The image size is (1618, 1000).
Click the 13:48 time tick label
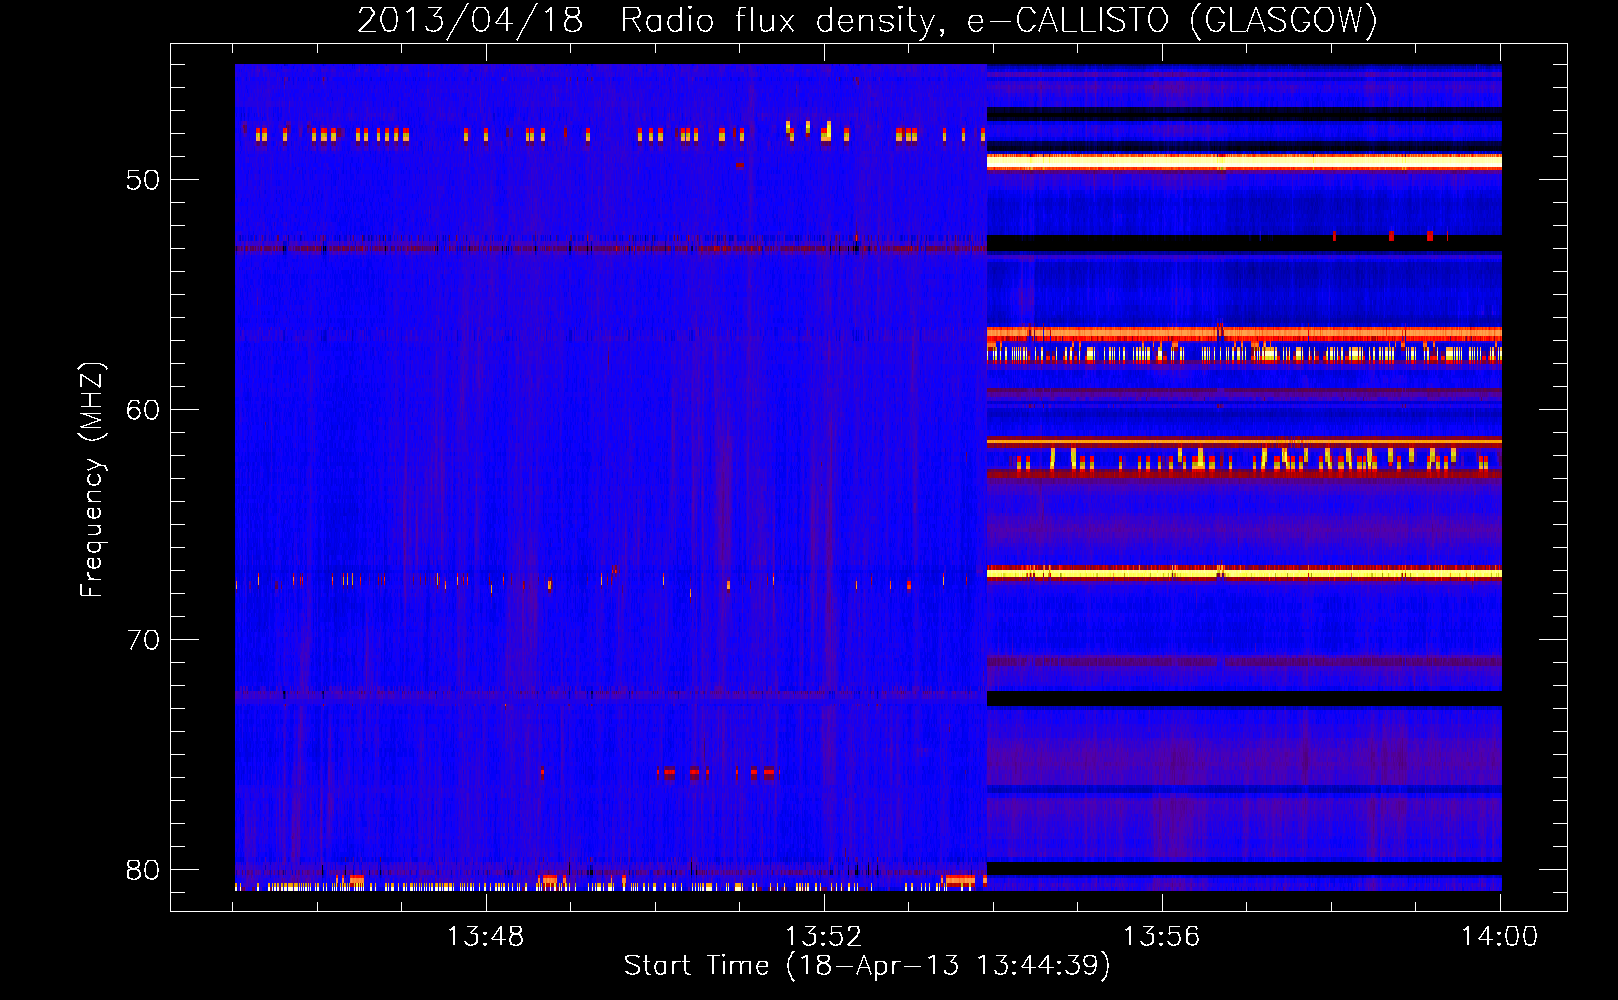tap(485, 936)
